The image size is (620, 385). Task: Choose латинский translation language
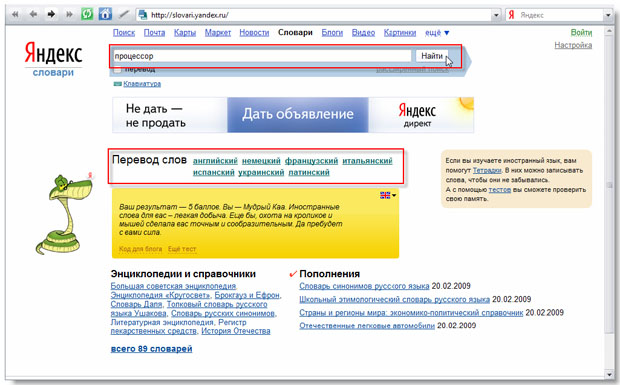309,172
